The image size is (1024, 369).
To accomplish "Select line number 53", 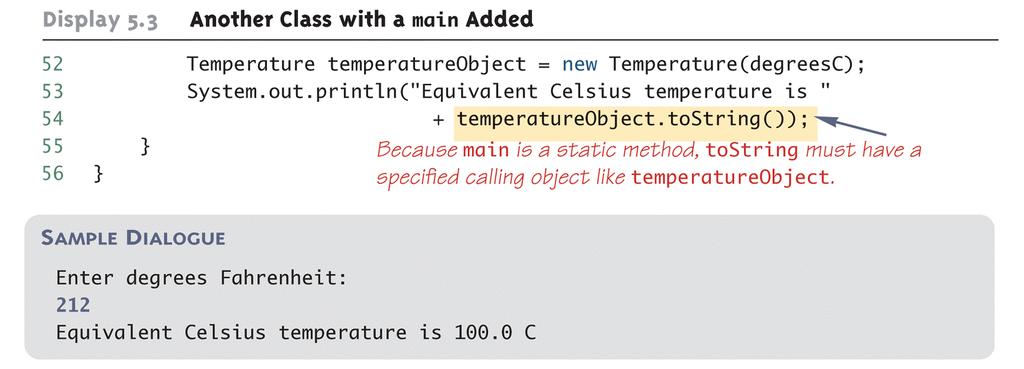I will coord(52,91).
